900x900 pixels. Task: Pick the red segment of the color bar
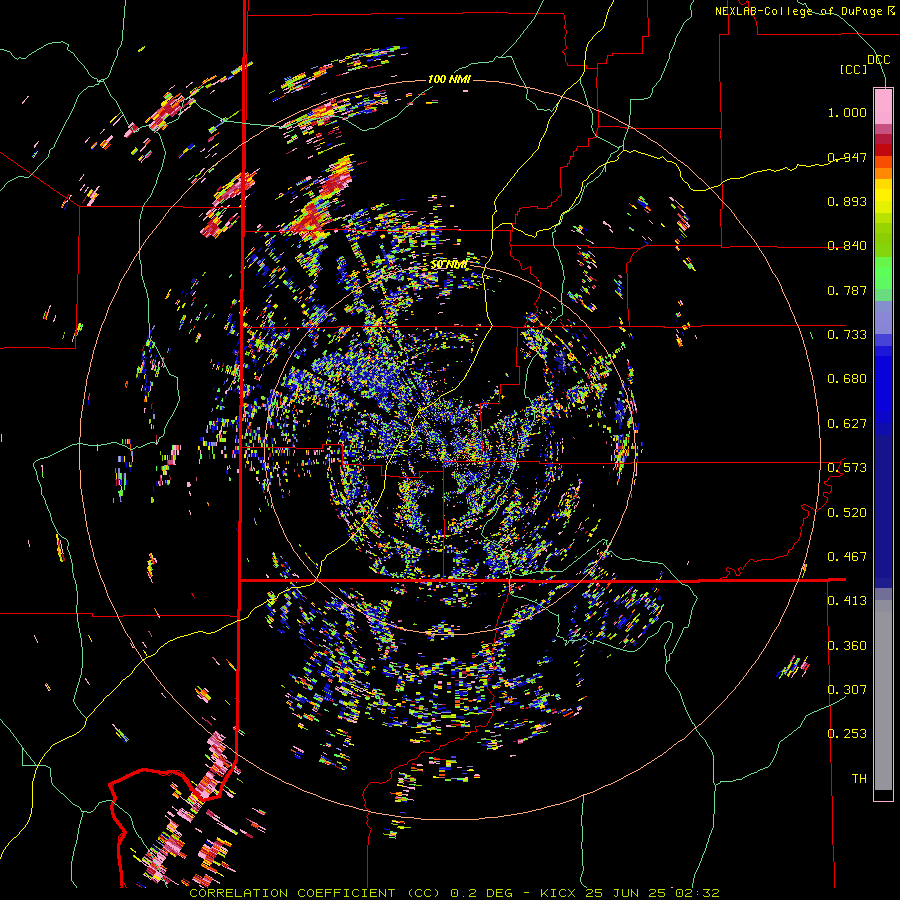coord(883,150)
